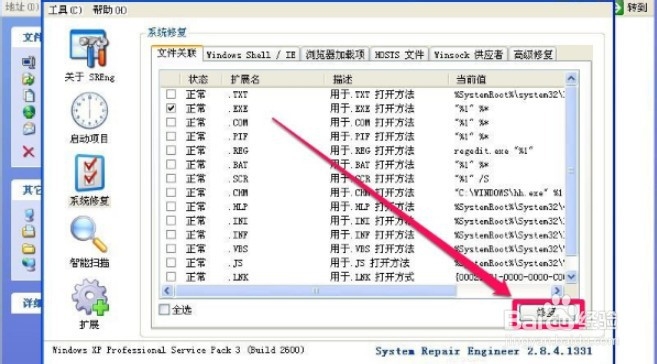
Task: Click list vertical scrollbar up arrow
Action: (571, 78)
